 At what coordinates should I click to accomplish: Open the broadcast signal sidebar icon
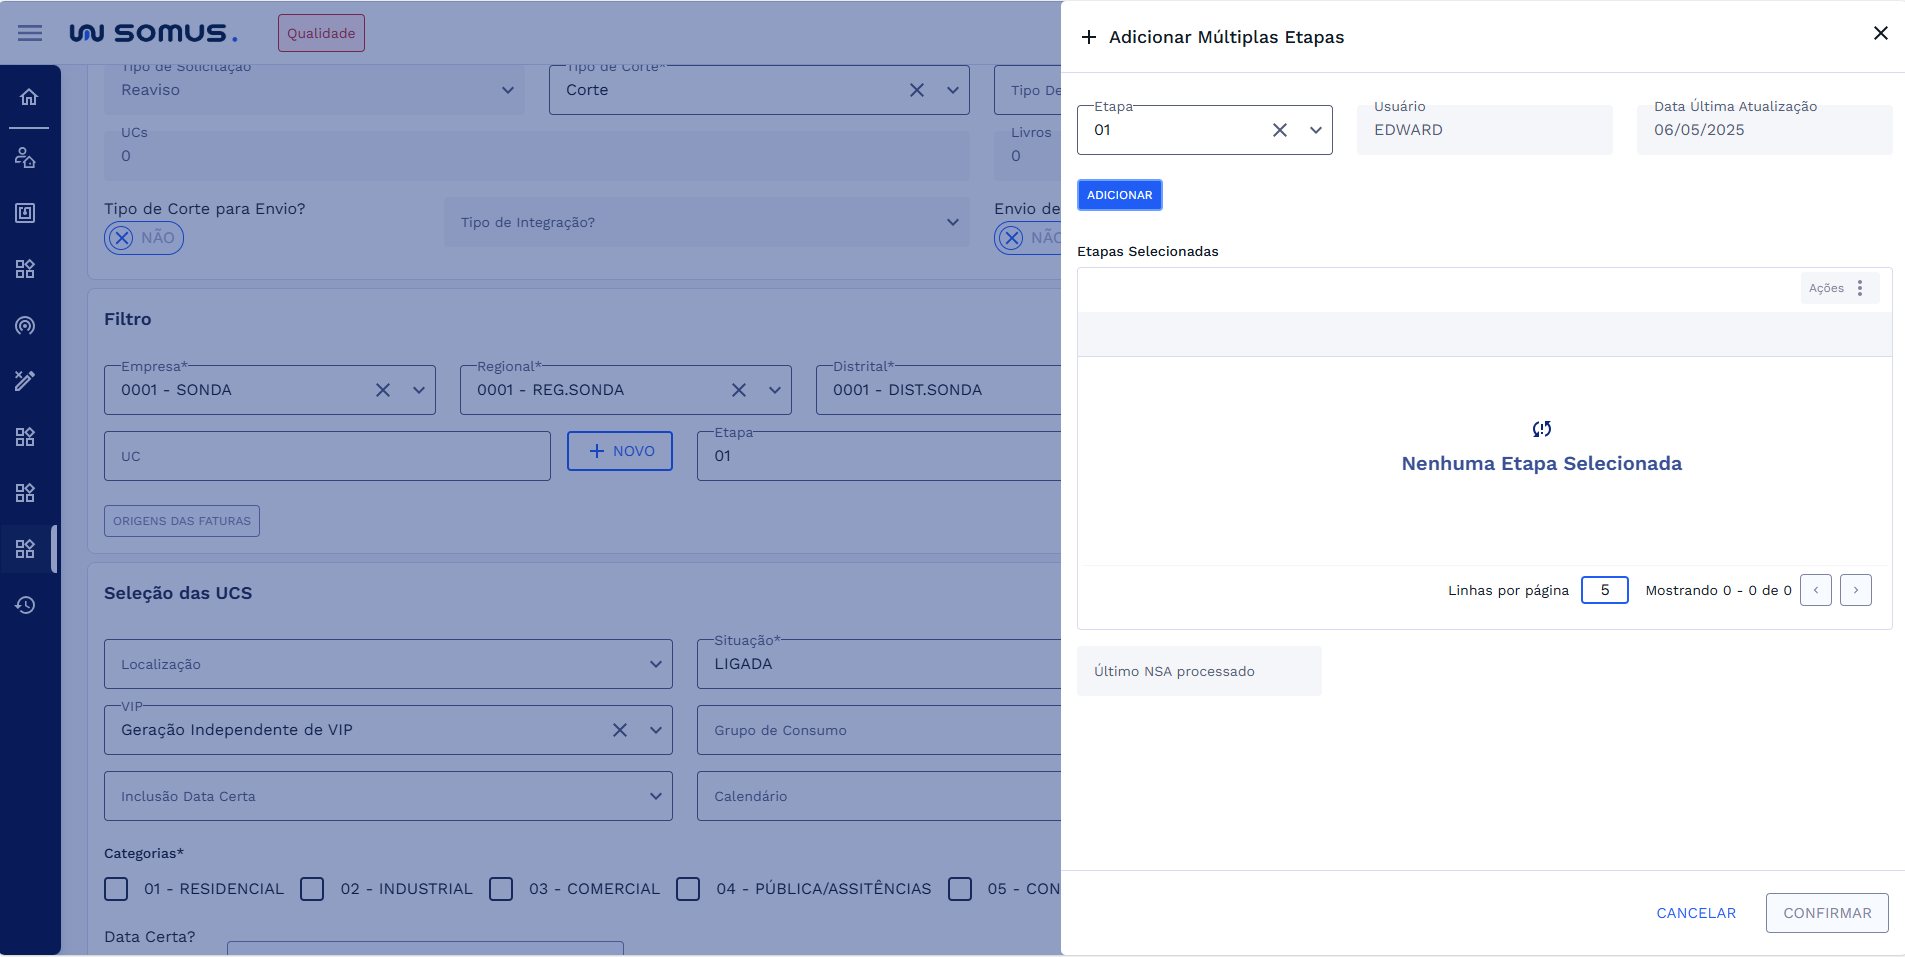point(26,325)
